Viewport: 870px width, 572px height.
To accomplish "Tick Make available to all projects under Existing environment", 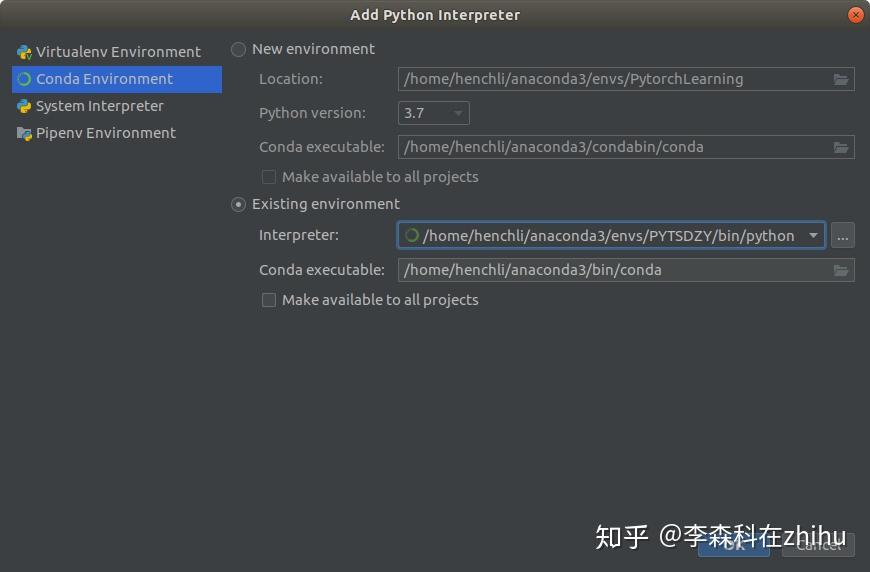I will click(x=269, y=300).
